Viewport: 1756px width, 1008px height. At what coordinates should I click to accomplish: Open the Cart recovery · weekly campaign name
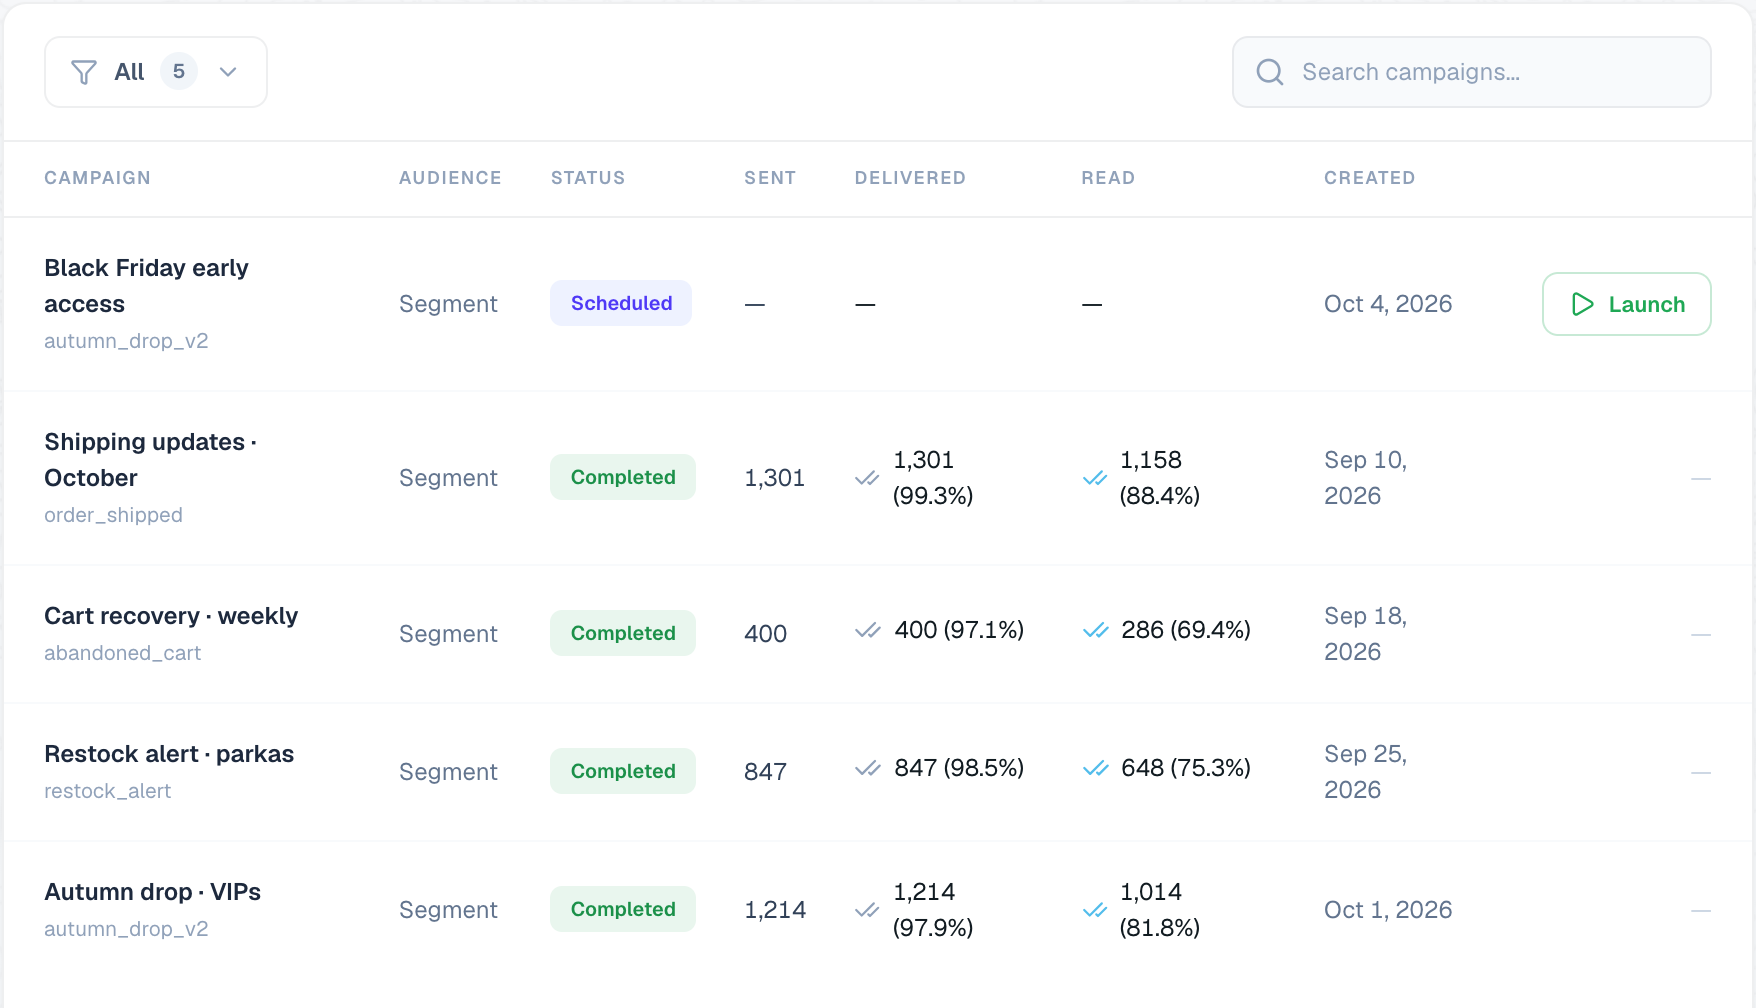coord(171,616)
